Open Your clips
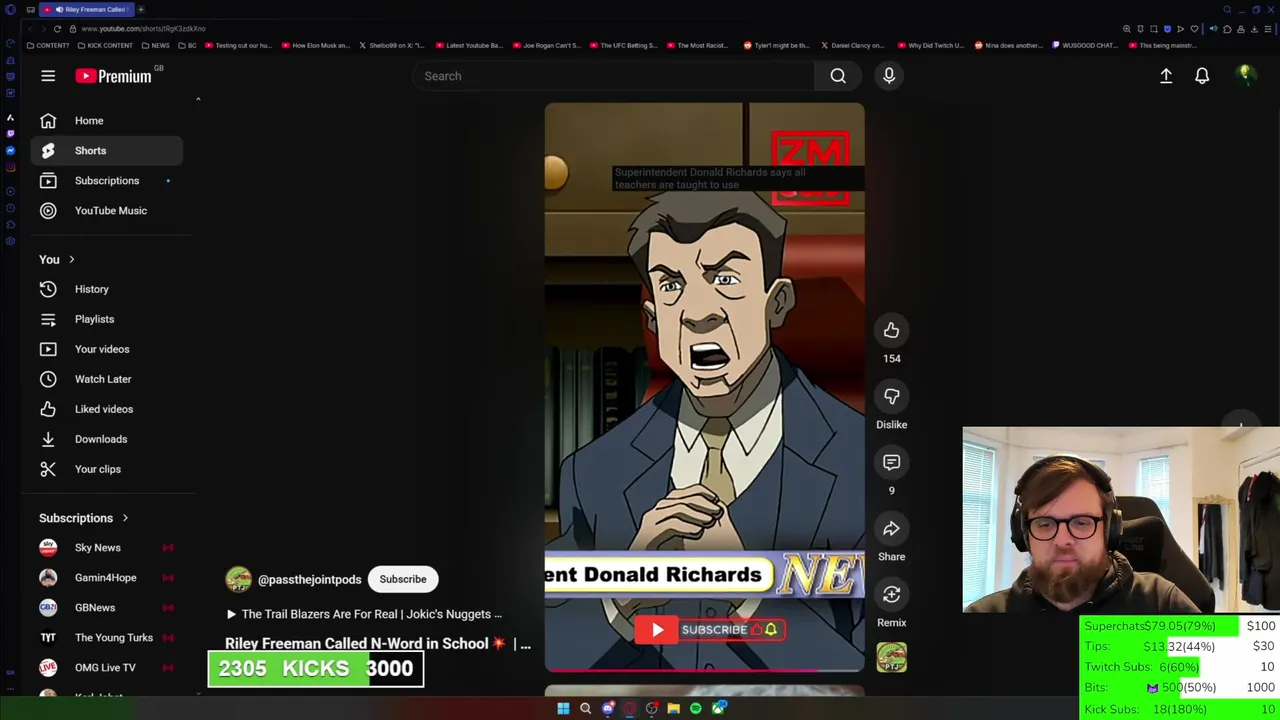 pyautogui.click(x=107, y=469)
